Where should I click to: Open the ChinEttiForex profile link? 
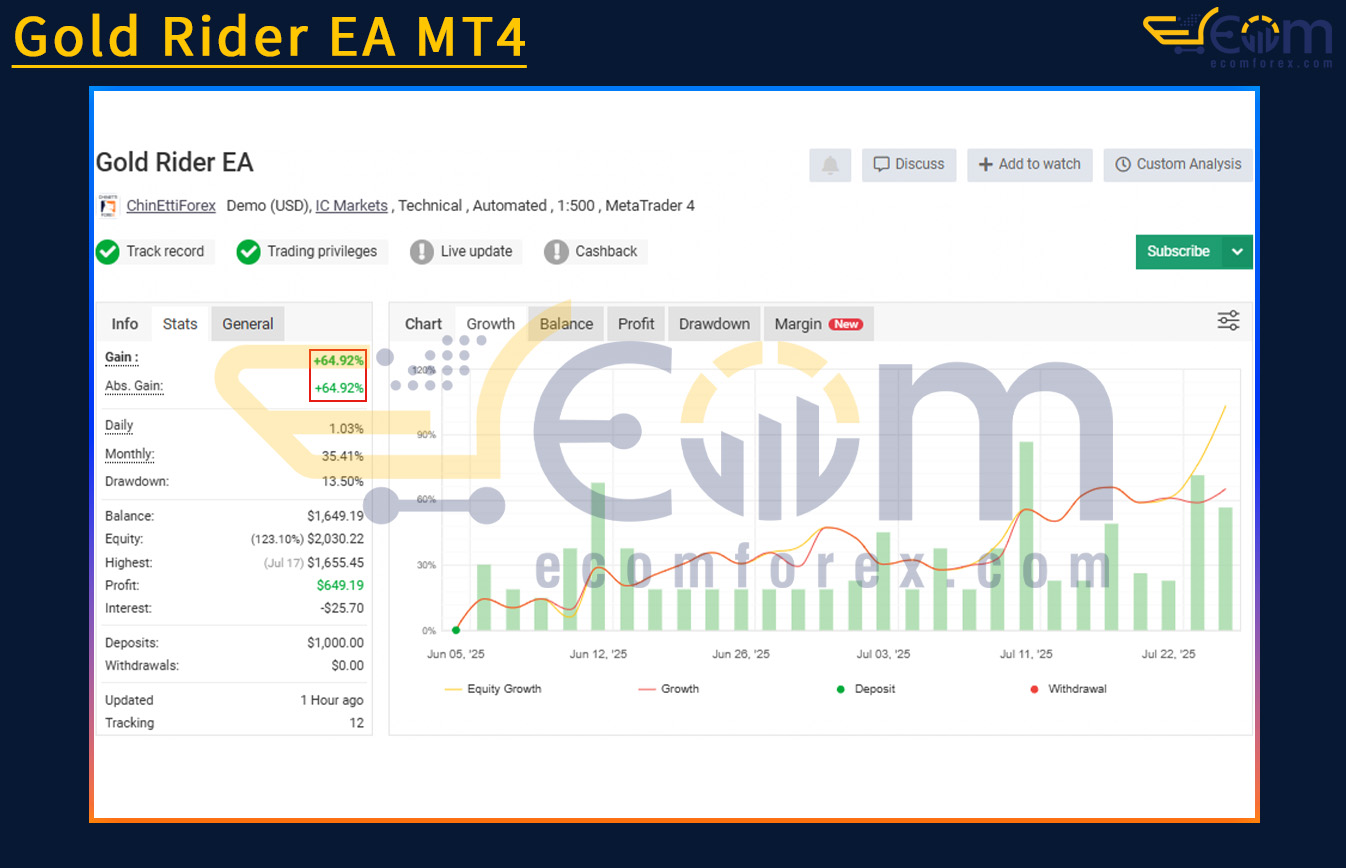(x=171, y=206)
